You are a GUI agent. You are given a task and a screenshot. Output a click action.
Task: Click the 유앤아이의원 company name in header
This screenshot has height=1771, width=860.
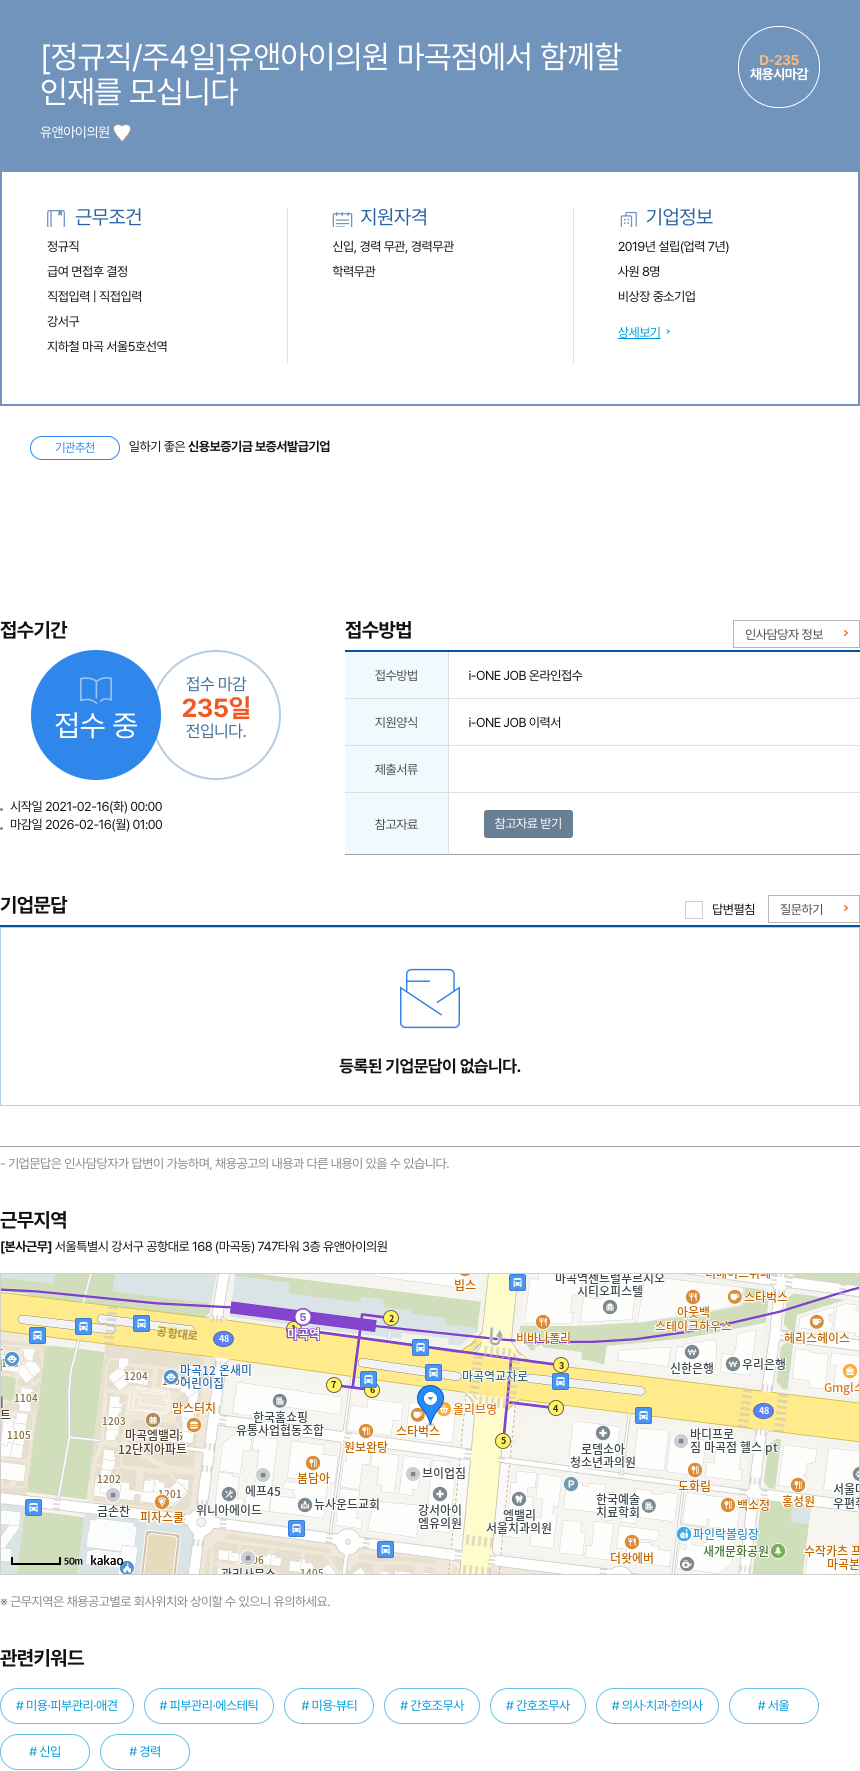[75, 132]
